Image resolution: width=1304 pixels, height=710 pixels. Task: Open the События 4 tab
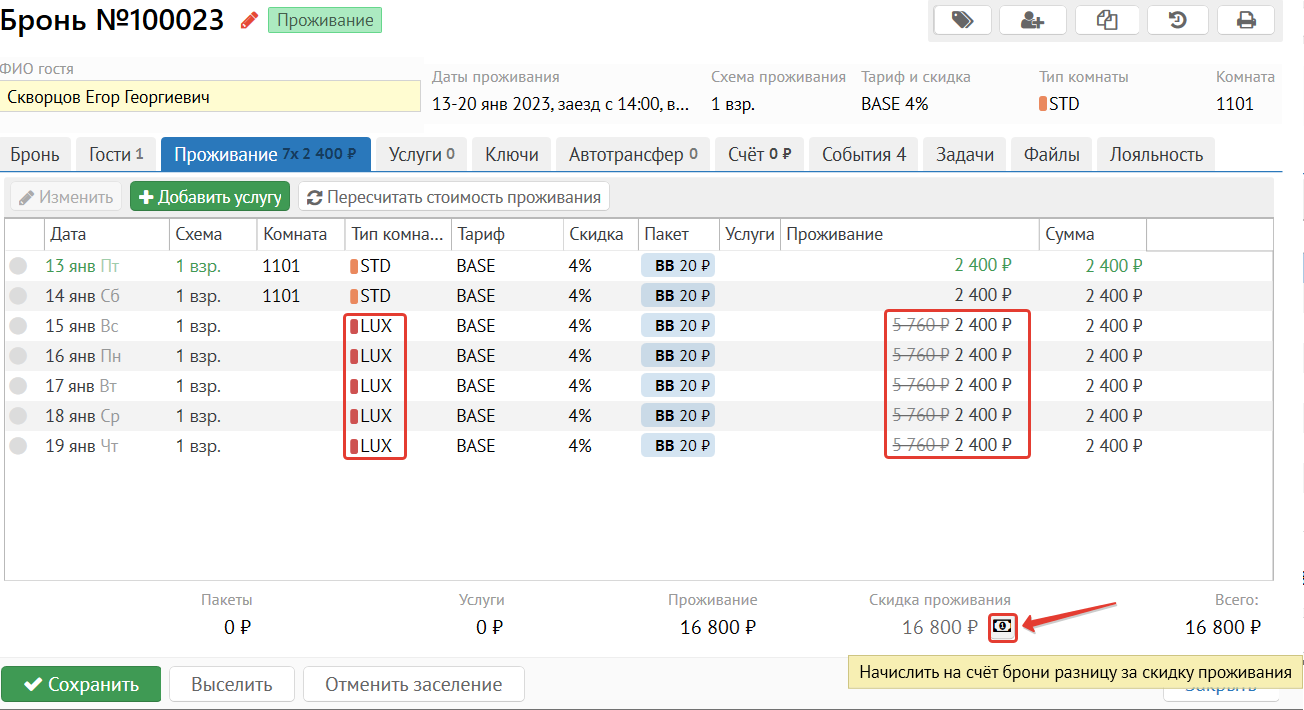(863, 154)
